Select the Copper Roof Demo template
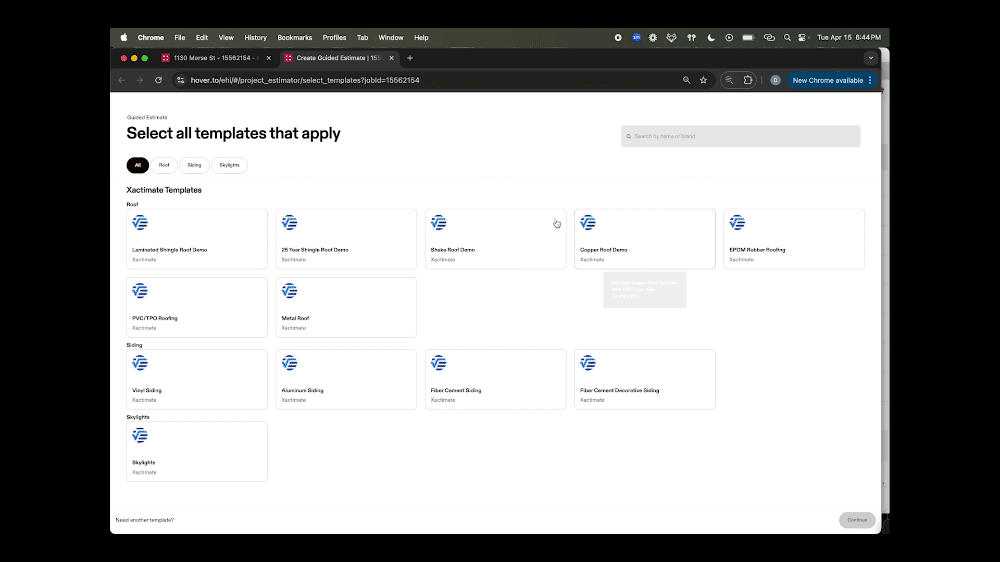Image resolution: width=1000 pixels, height=562 pixels. pos(644,239)
